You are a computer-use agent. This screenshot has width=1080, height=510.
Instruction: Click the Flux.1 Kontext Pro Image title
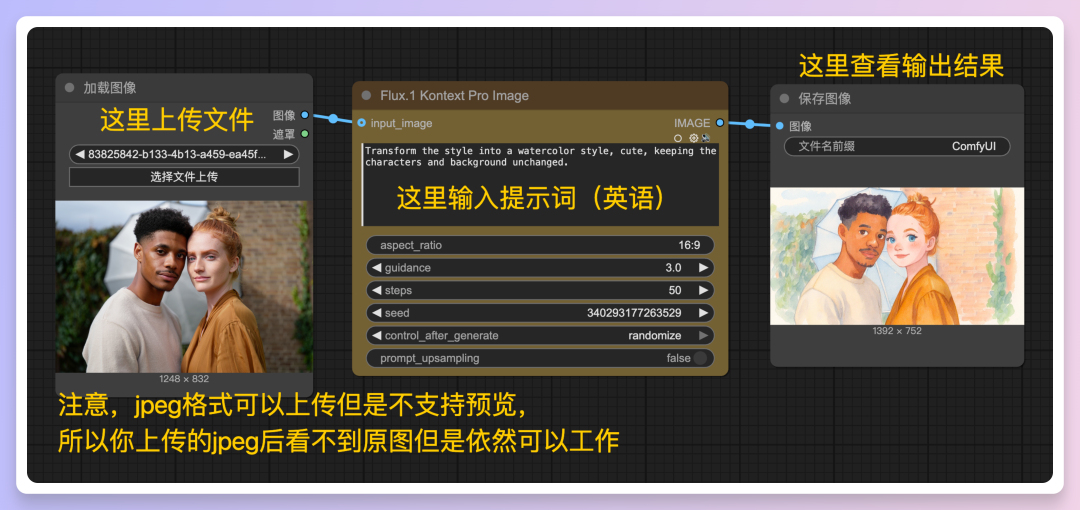point(455,96)
